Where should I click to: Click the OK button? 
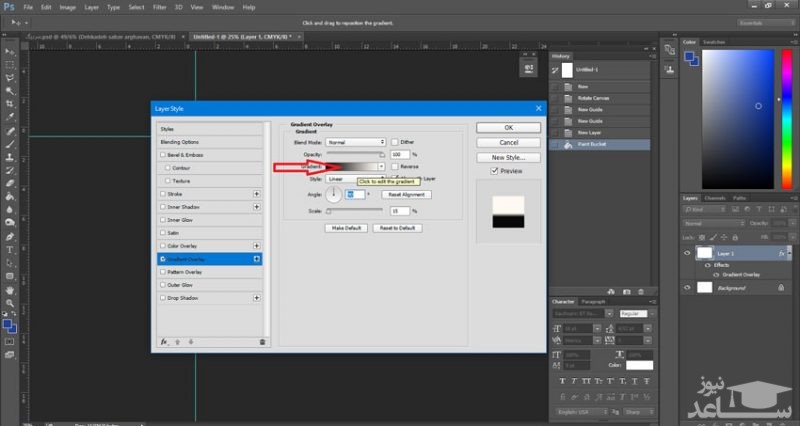click(x=508, y=128)
